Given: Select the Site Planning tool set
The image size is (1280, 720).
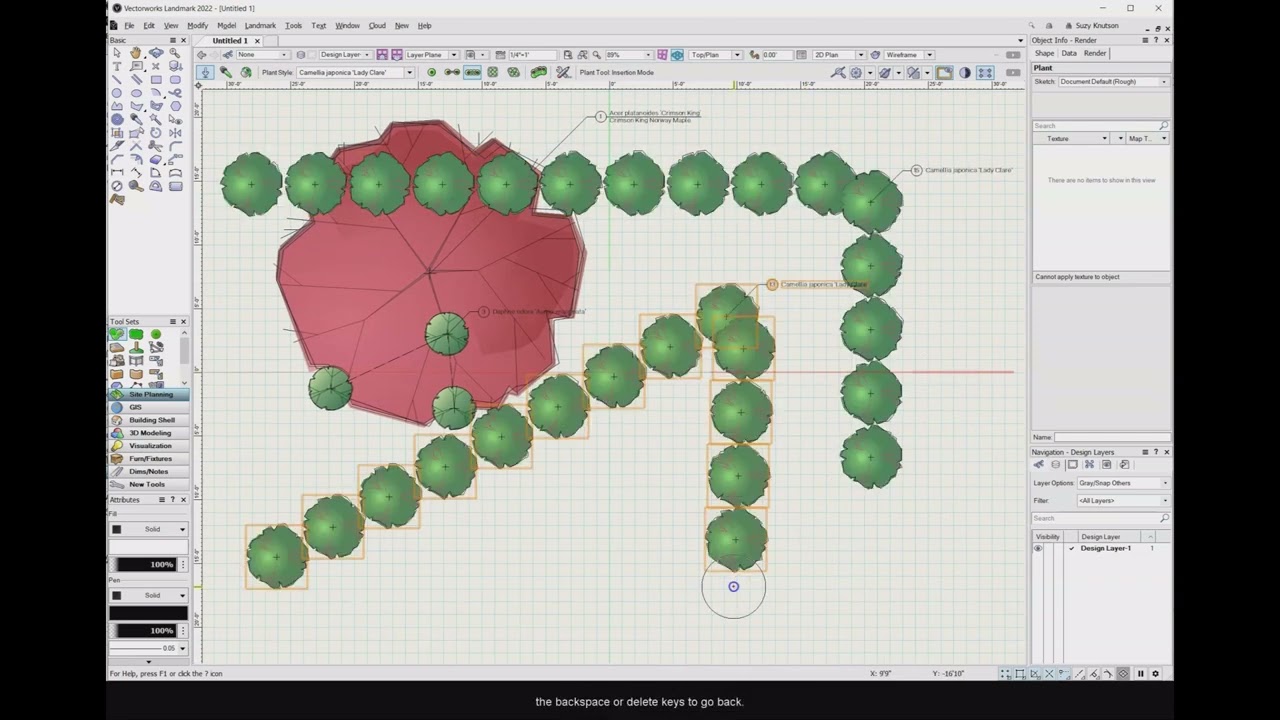Looking at the screenshot, I should [148, 394].
